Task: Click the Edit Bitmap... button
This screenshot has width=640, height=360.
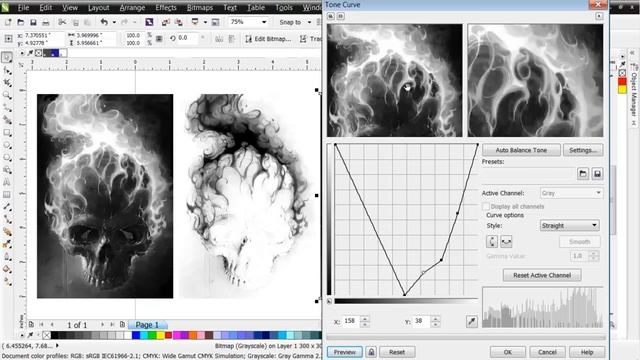Action: point(268,39)
